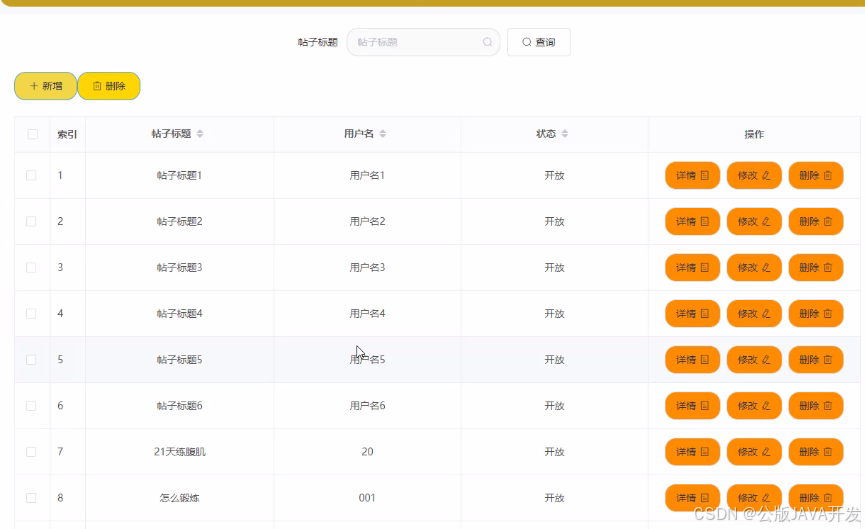This screenshot has width=865, height=529.
Task: Click 删除 for 帖子标题5
Action: (x=816, y=360)
